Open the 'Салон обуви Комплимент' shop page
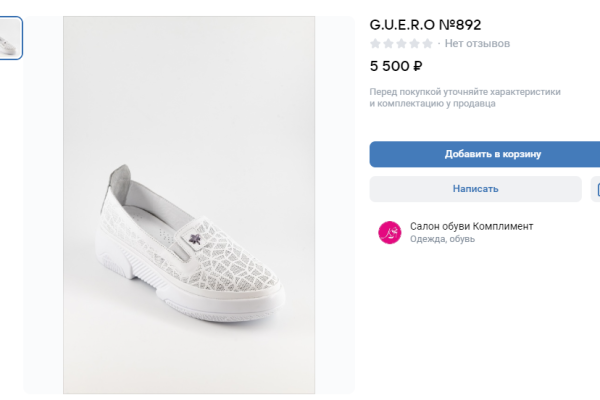Image resolution: width=600 pixels, height=400 pixels. [x=471, y=226]
